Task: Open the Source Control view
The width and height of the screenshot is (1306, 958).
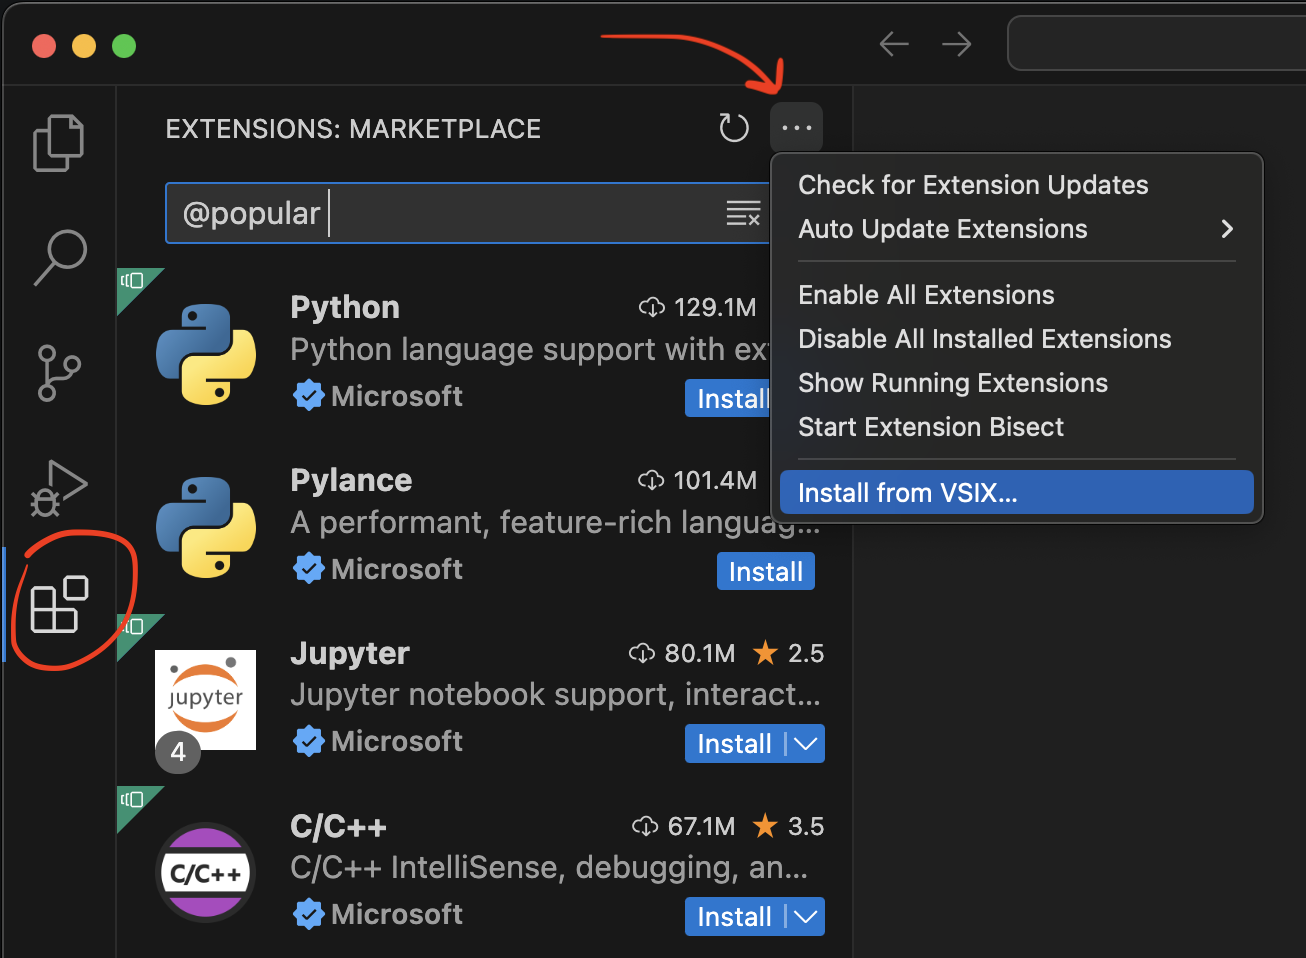Action: [59, 373]
